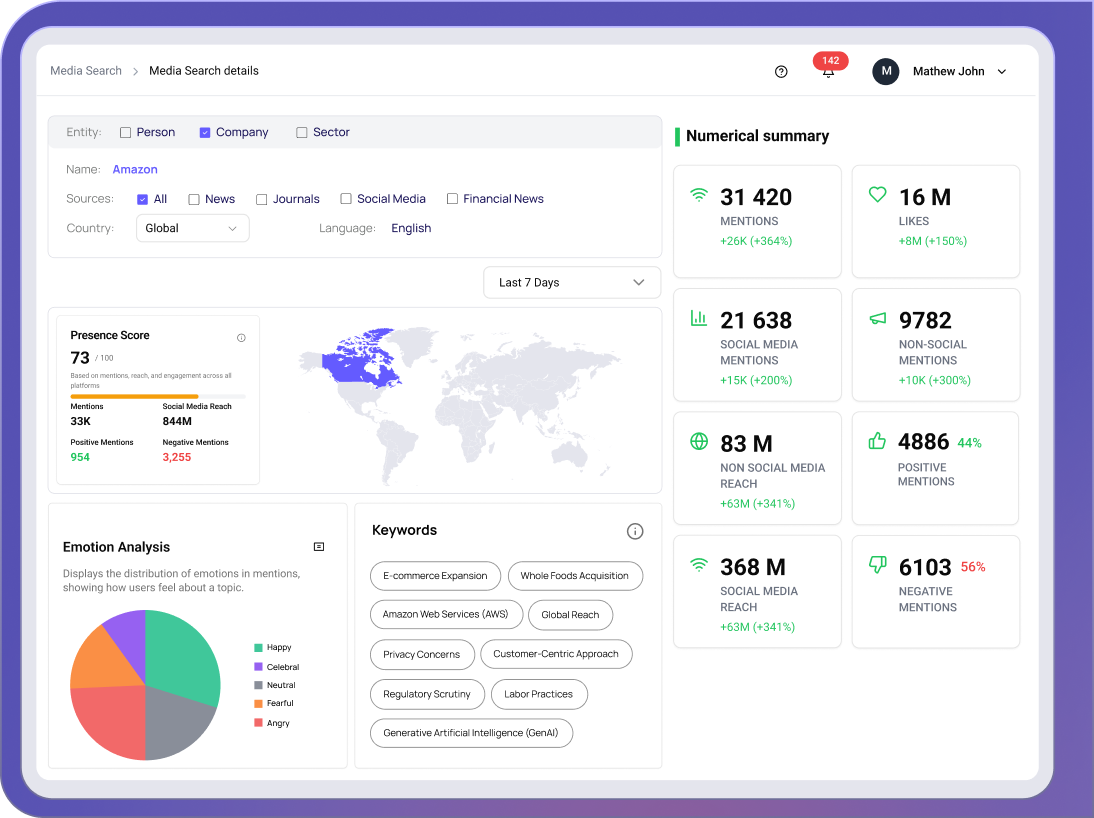This screenshot has width=1094, height=818.
Task: Uncheck the Company entity checkbox
Action: point(204,133)
